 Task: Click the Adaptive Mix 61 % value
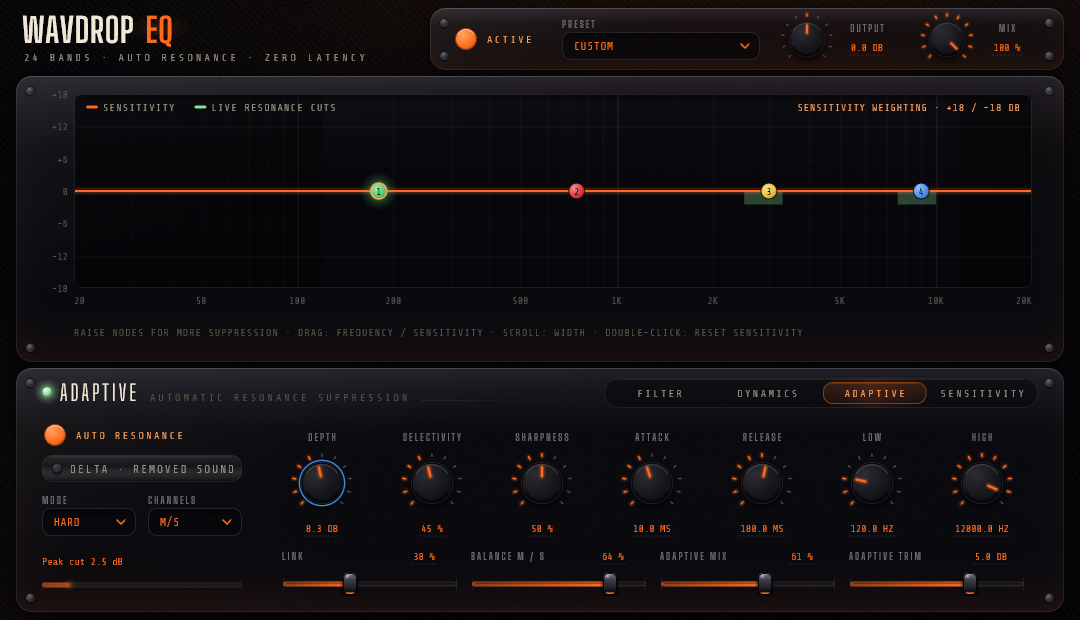(802, 557)
